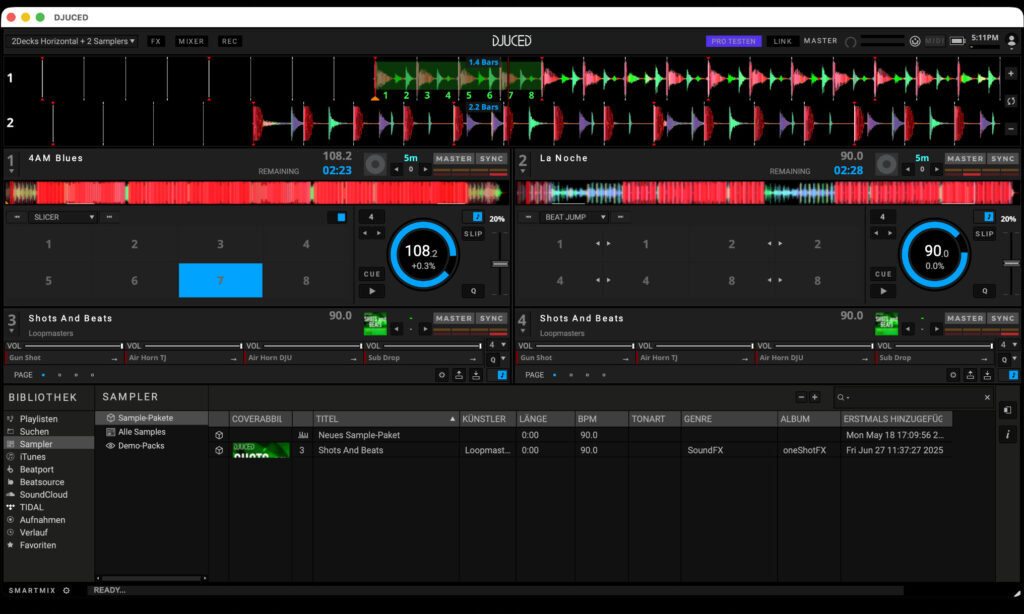Click Gun Shot volume slider on sampler 3
Image resolution: width=1024 pixels, height=614 pixels.
72,346
